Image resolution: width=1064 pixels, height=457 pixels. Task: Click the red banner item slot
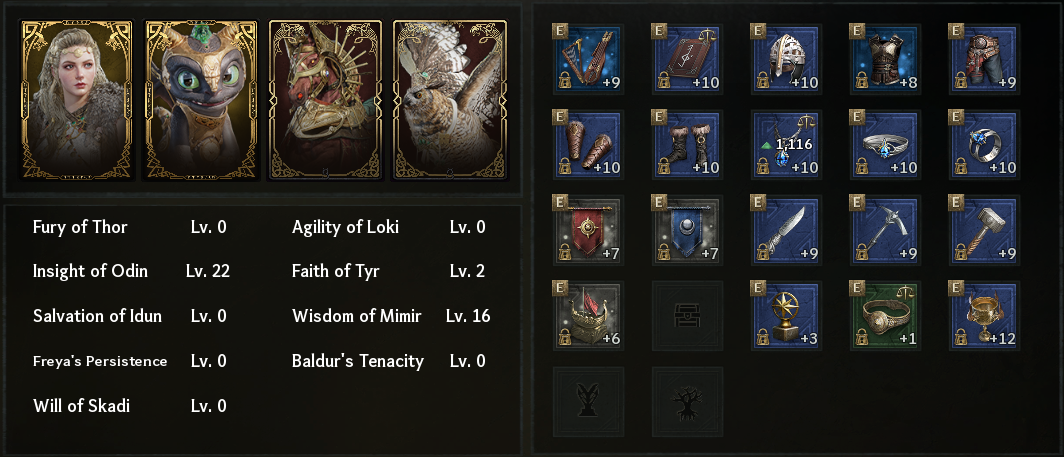click(x=587, y=230)
